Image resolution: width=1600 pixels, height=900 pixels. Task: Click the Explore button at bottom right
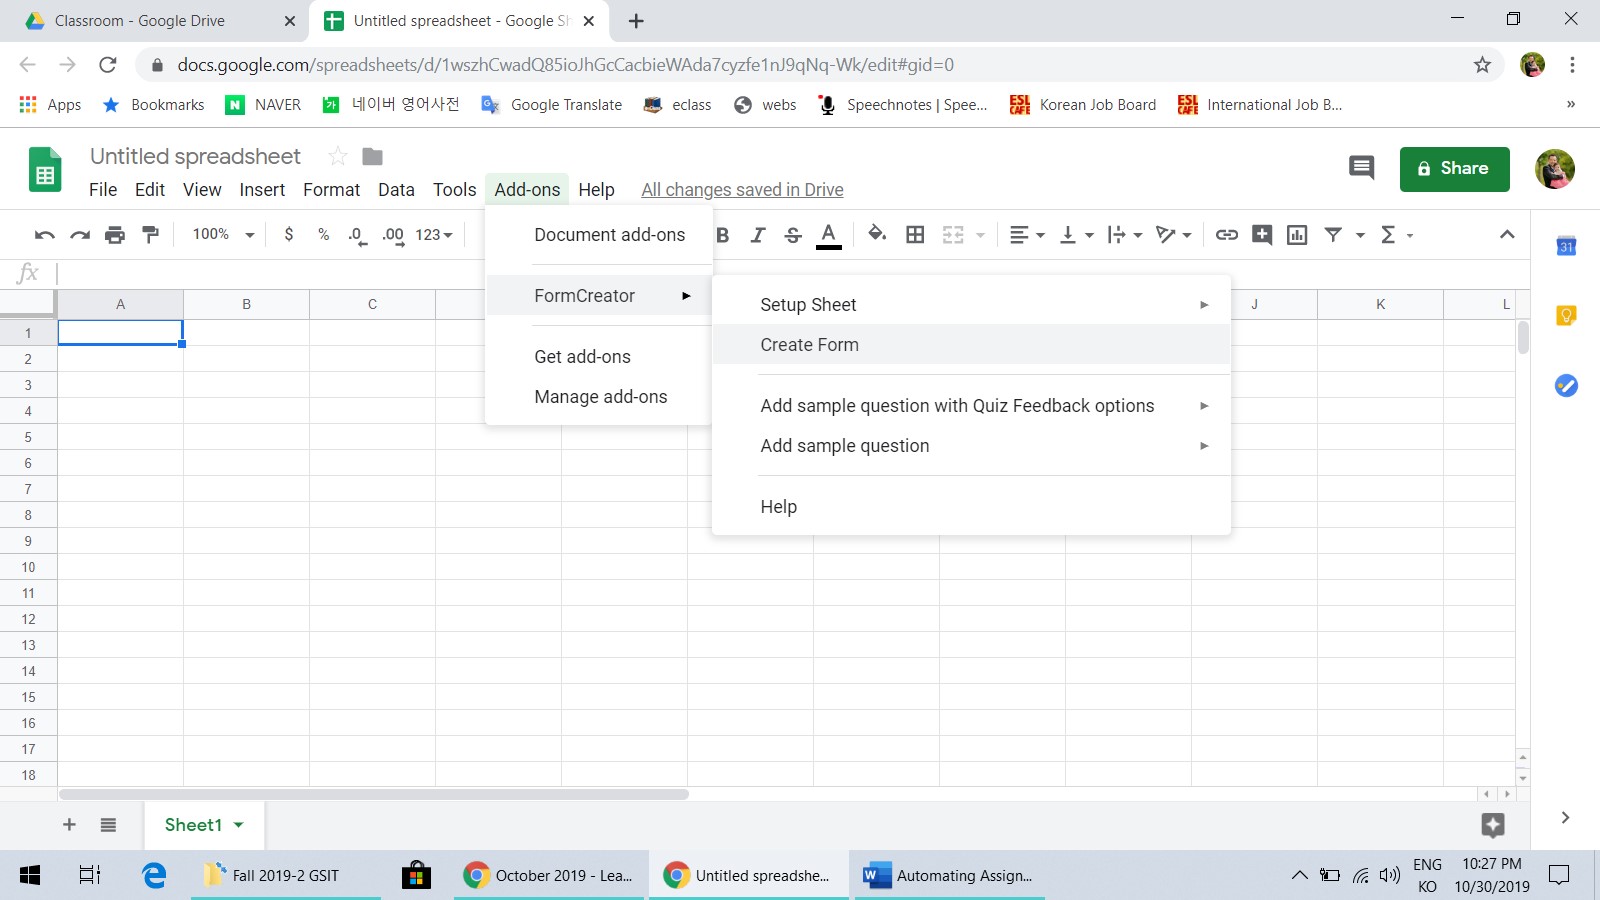(x=1492, y=825)
